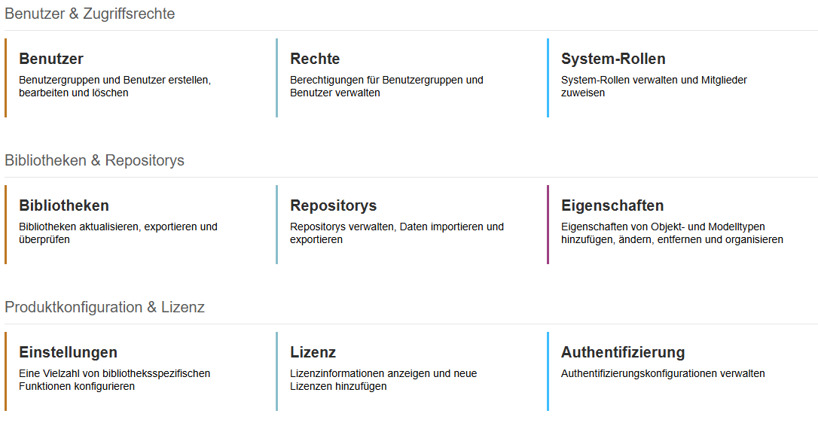
Task: Click the Lizenz tile title
Action: (x=313, y=353)
